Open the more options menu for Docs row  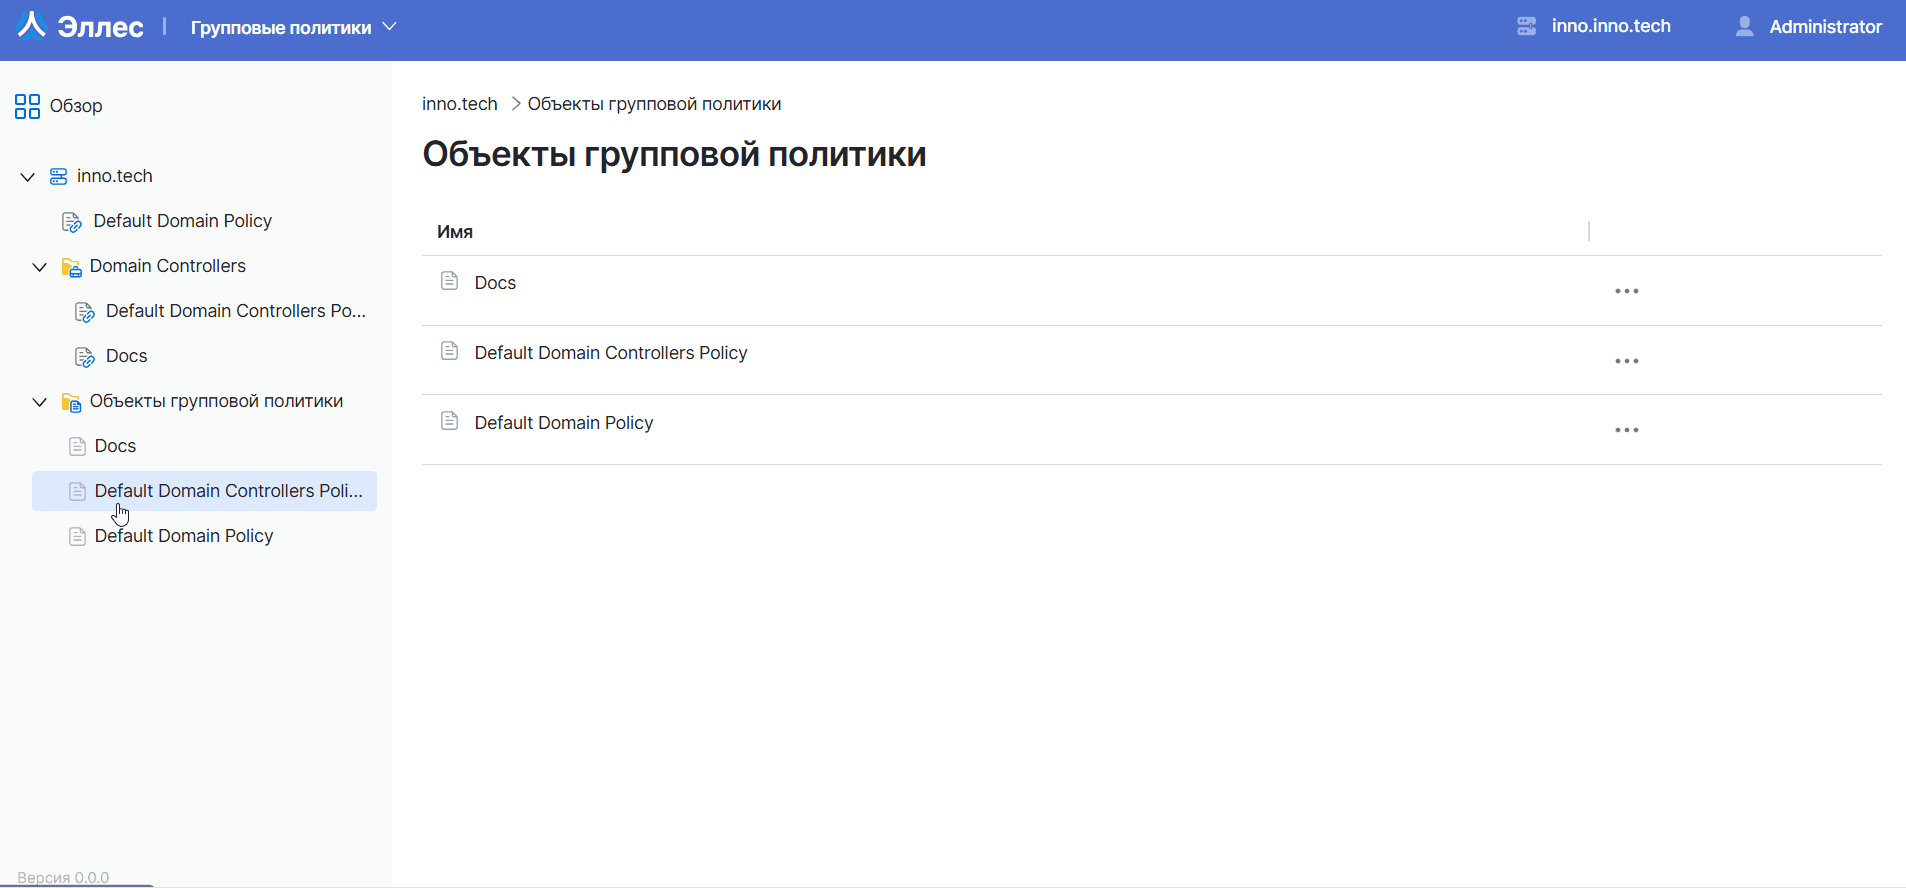pos(1626,291)
